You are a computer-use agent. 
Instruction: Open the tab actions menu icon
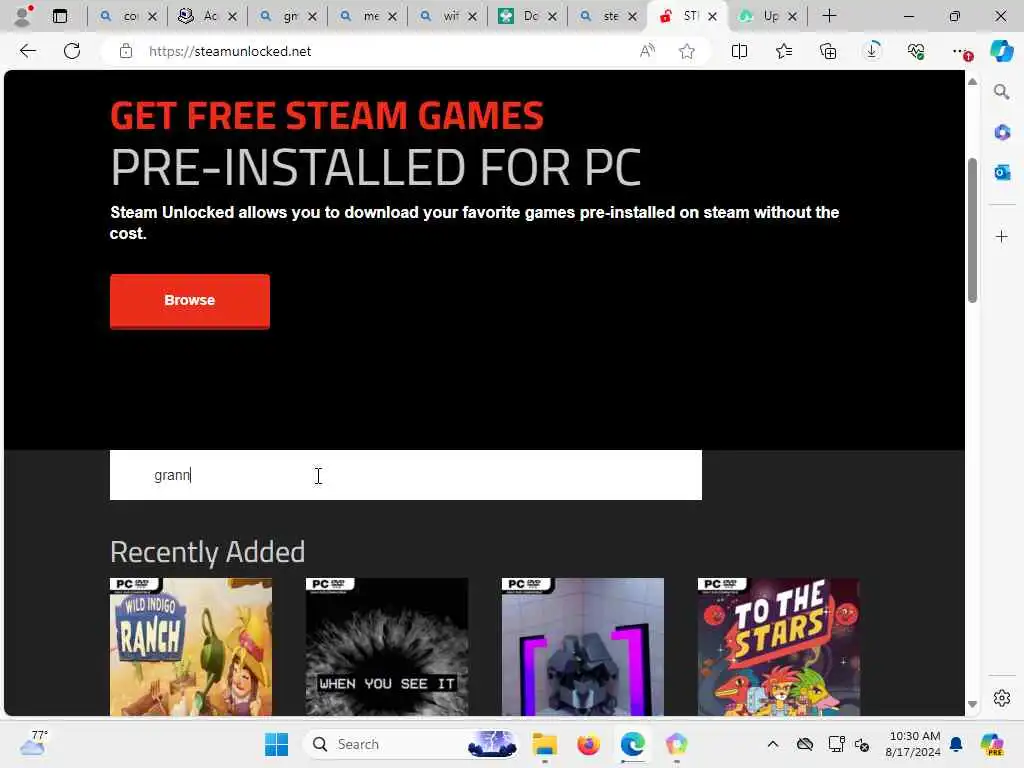(59, 16)
